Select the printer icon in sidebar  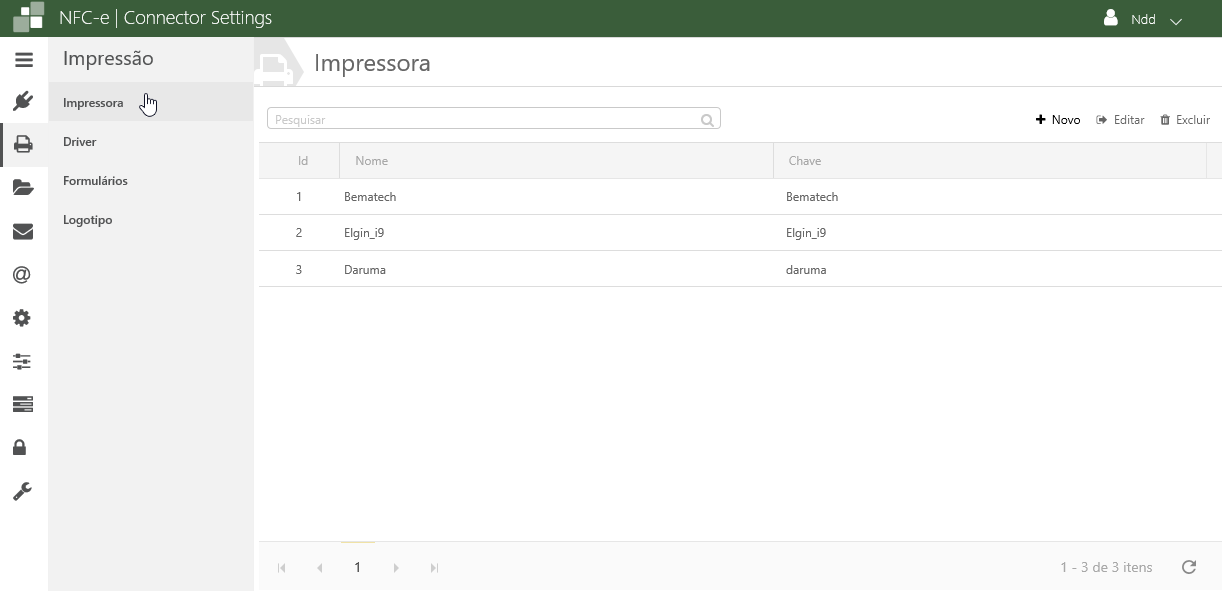(23, 145)
